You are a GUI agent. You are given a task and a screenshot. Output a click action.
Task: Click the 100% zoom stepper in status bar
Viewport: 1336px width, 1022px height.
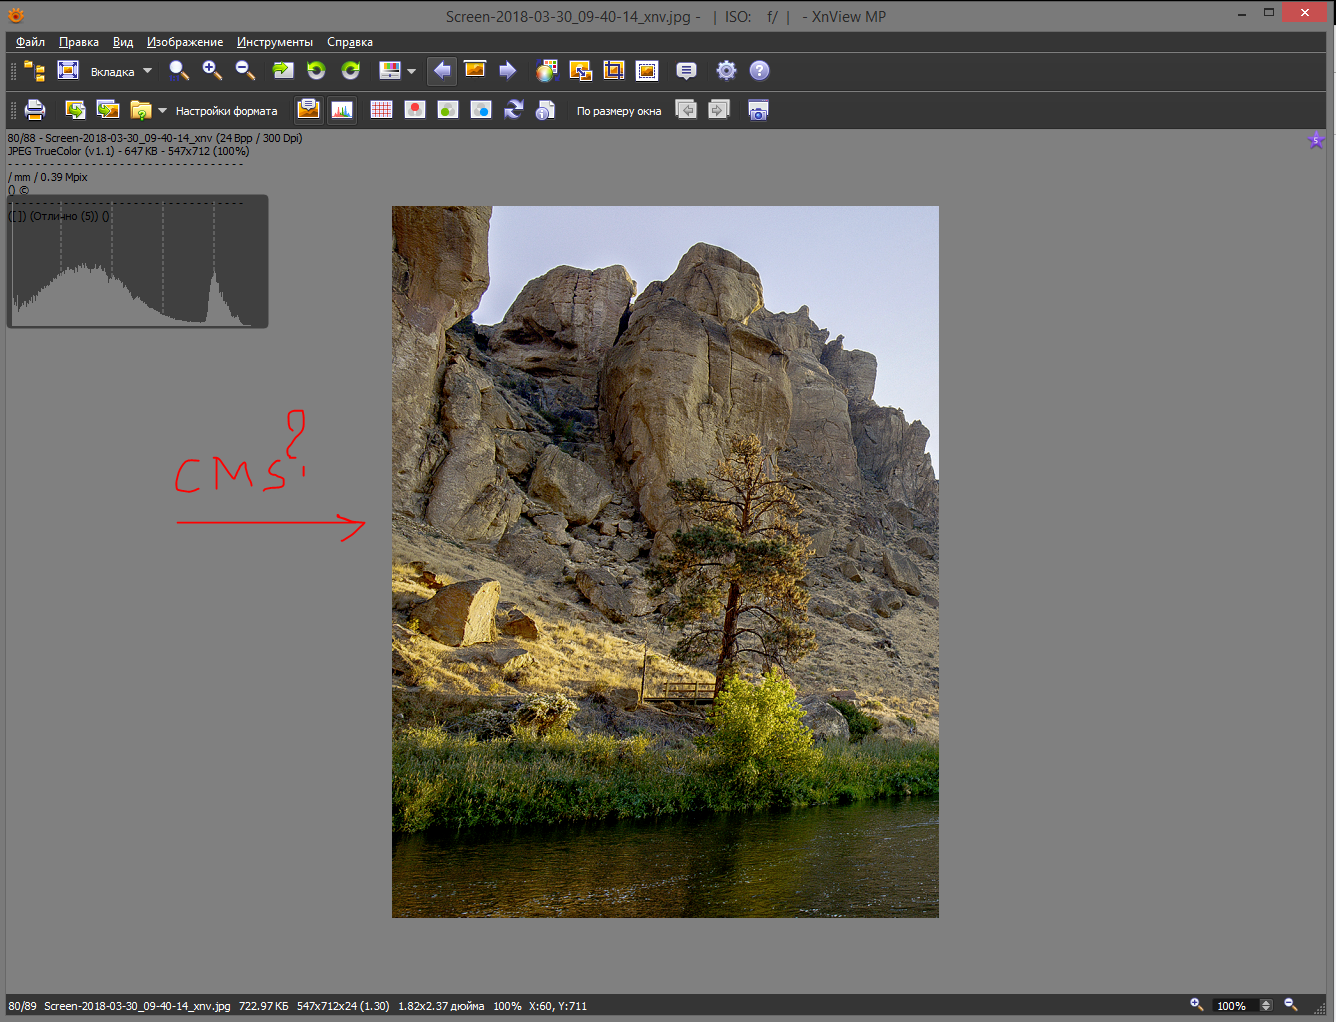pyautogui.click(x=1266, y=1005)
